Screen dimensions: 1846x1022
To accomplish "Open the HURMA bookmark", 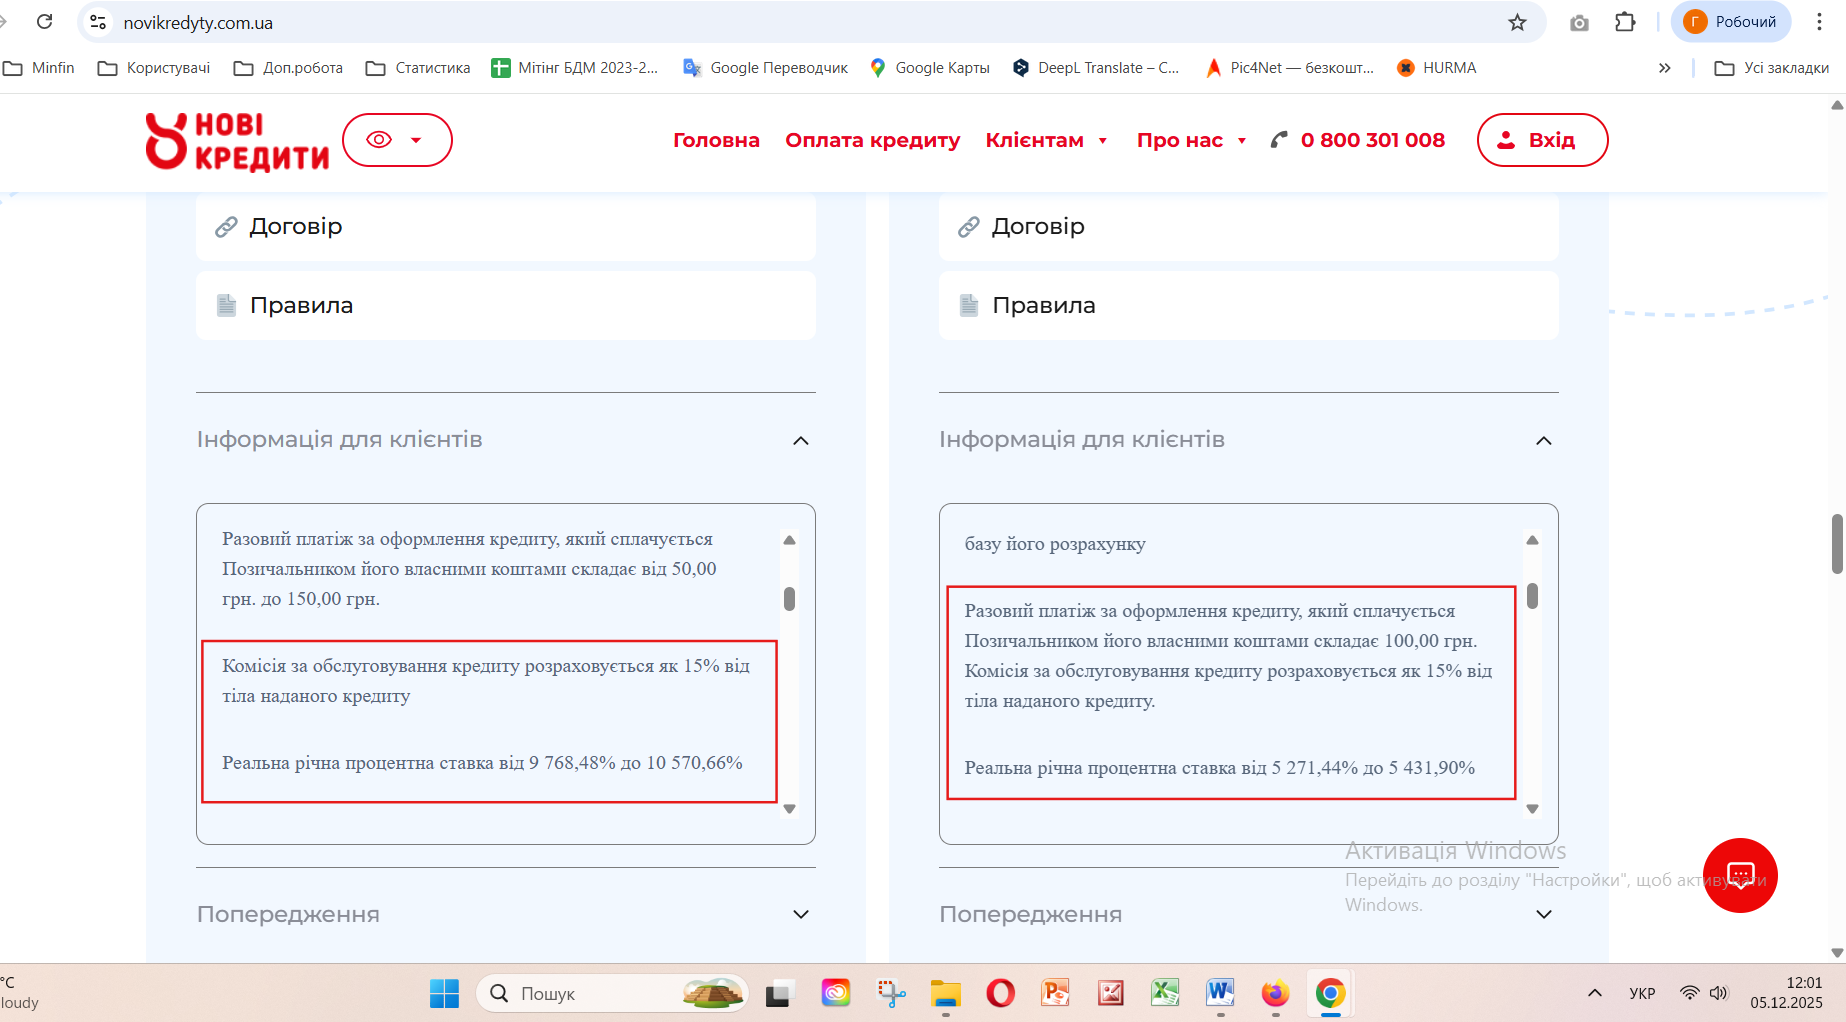I will coord(1436,68).
